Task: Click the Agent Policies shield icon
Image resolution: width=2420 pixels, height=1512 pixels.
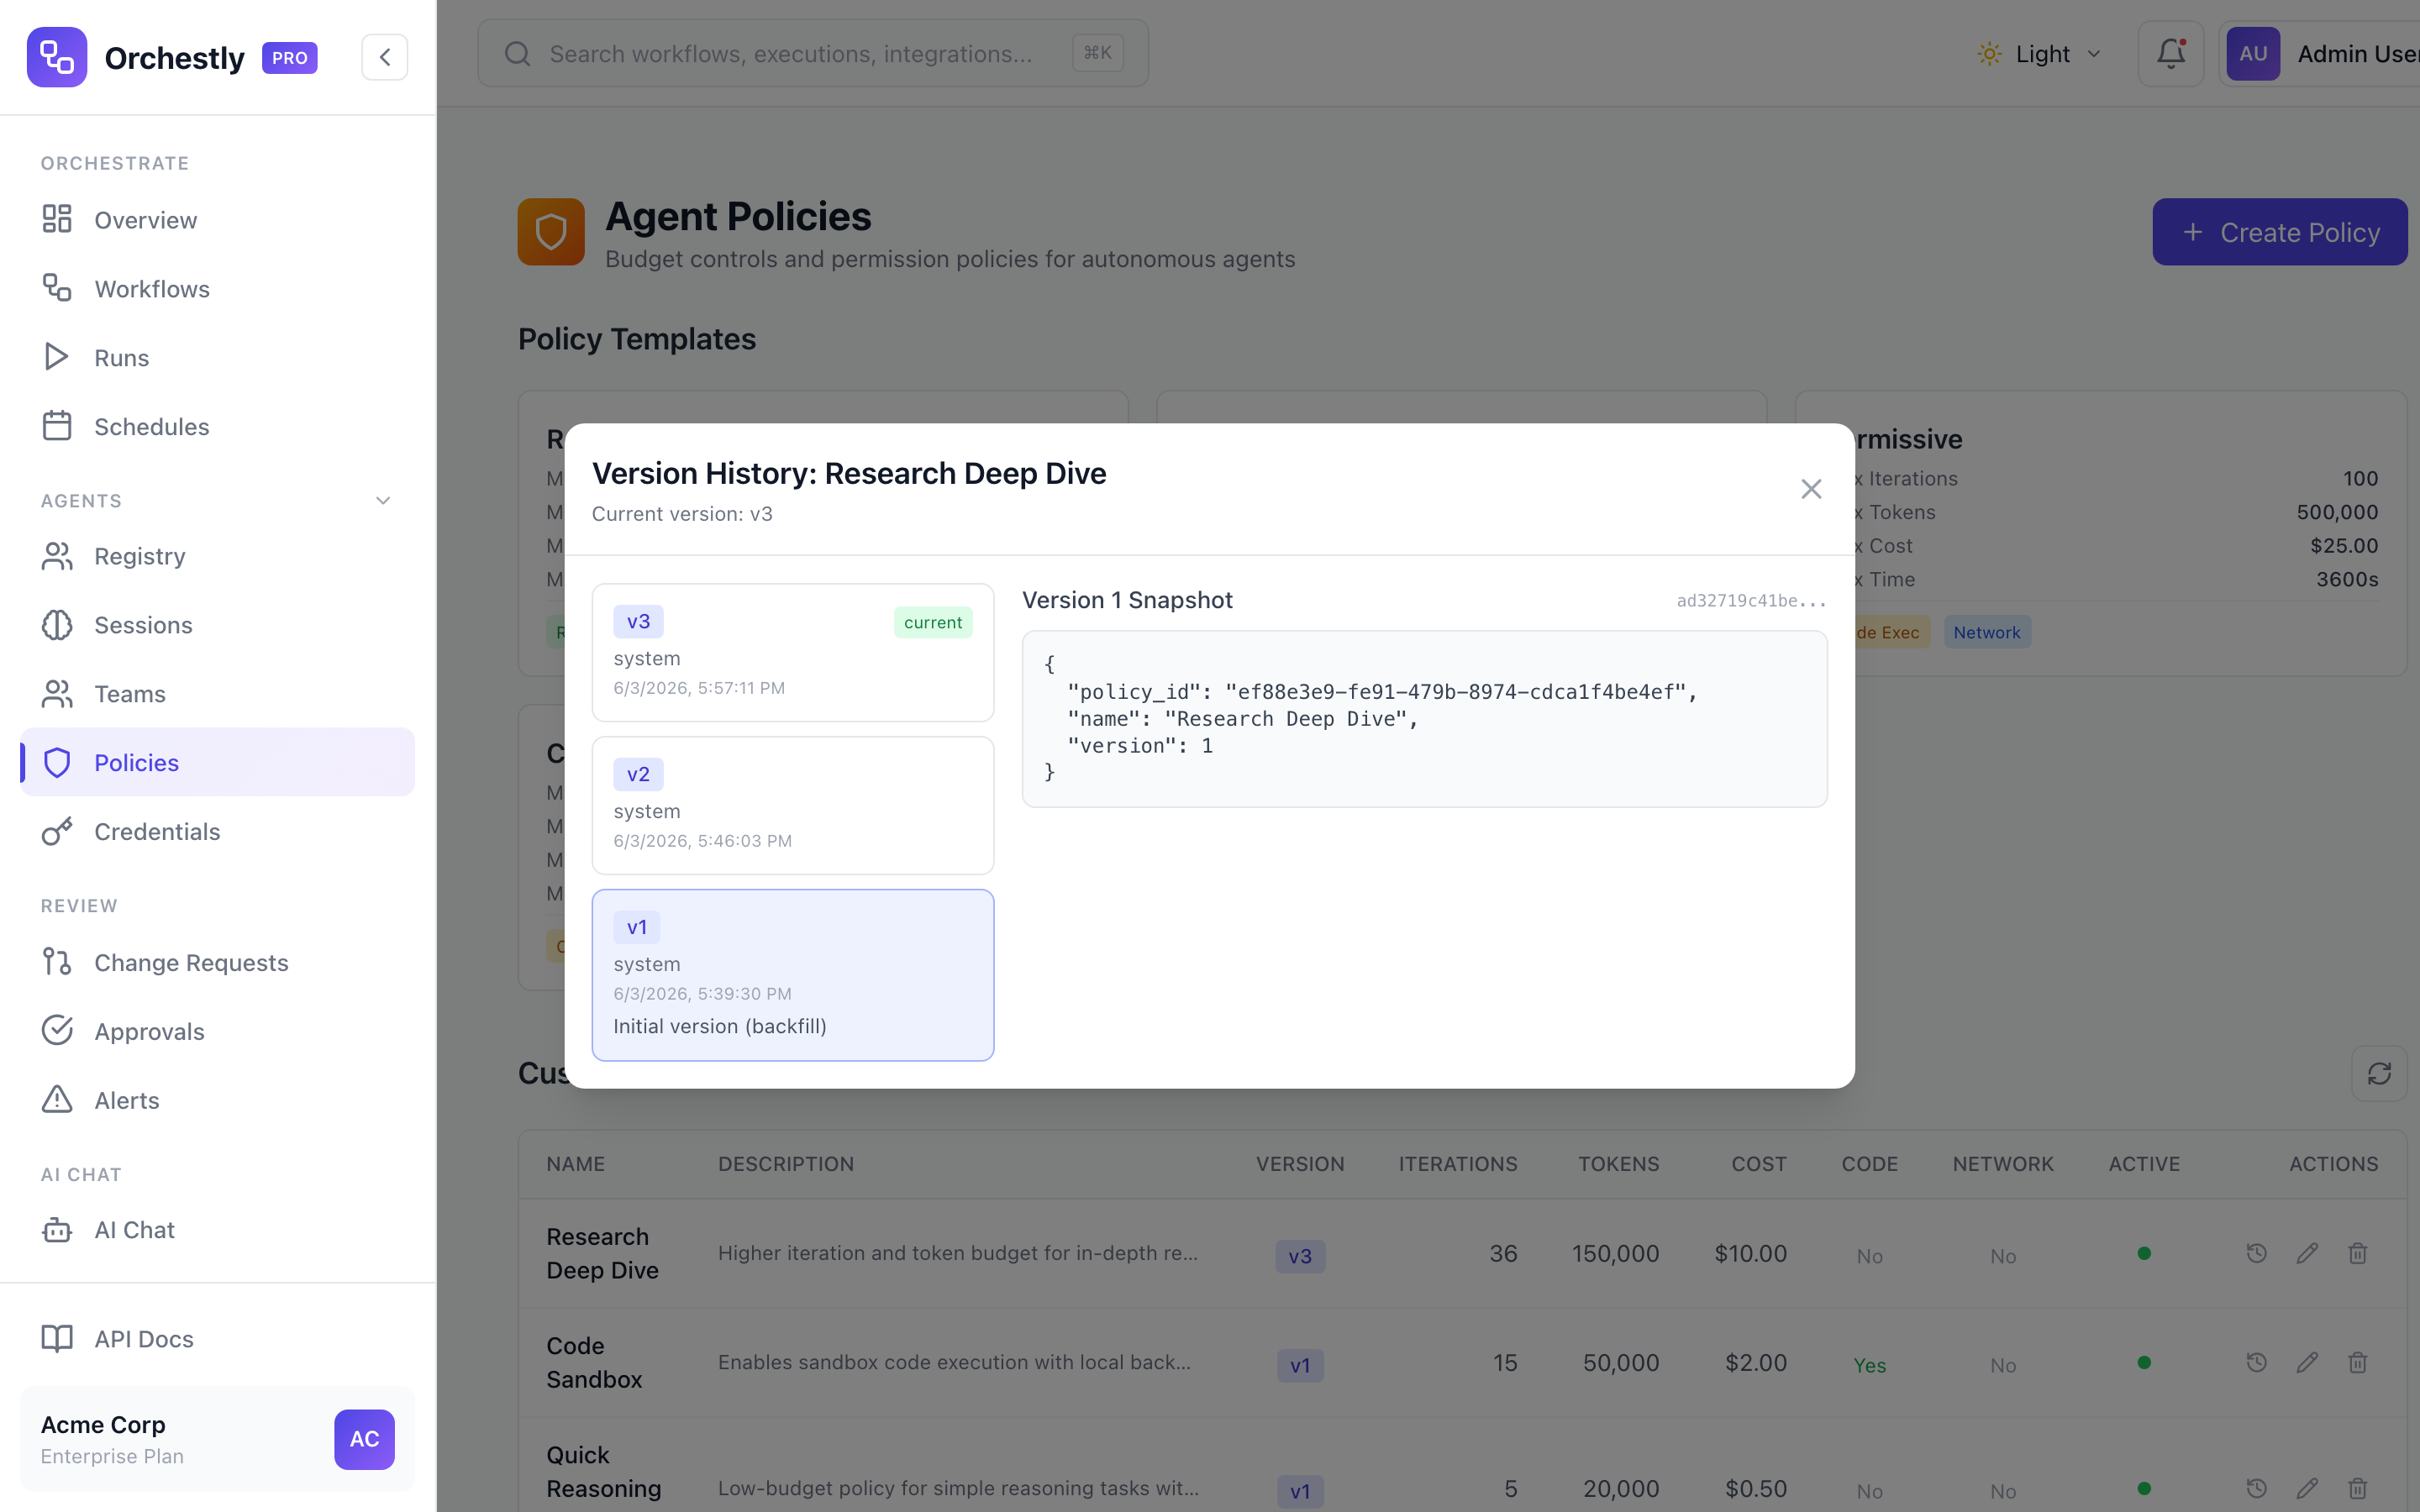Action: coord(551,232)
